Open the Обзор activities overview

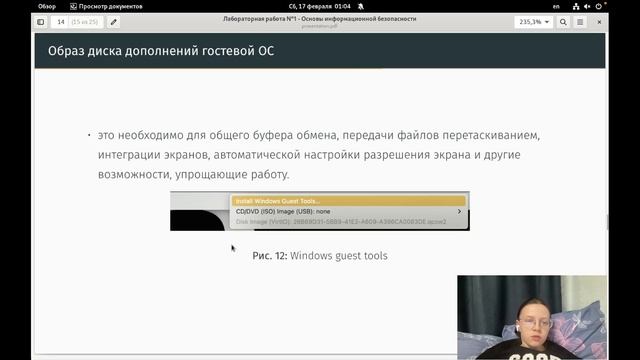tap(47, 7)
